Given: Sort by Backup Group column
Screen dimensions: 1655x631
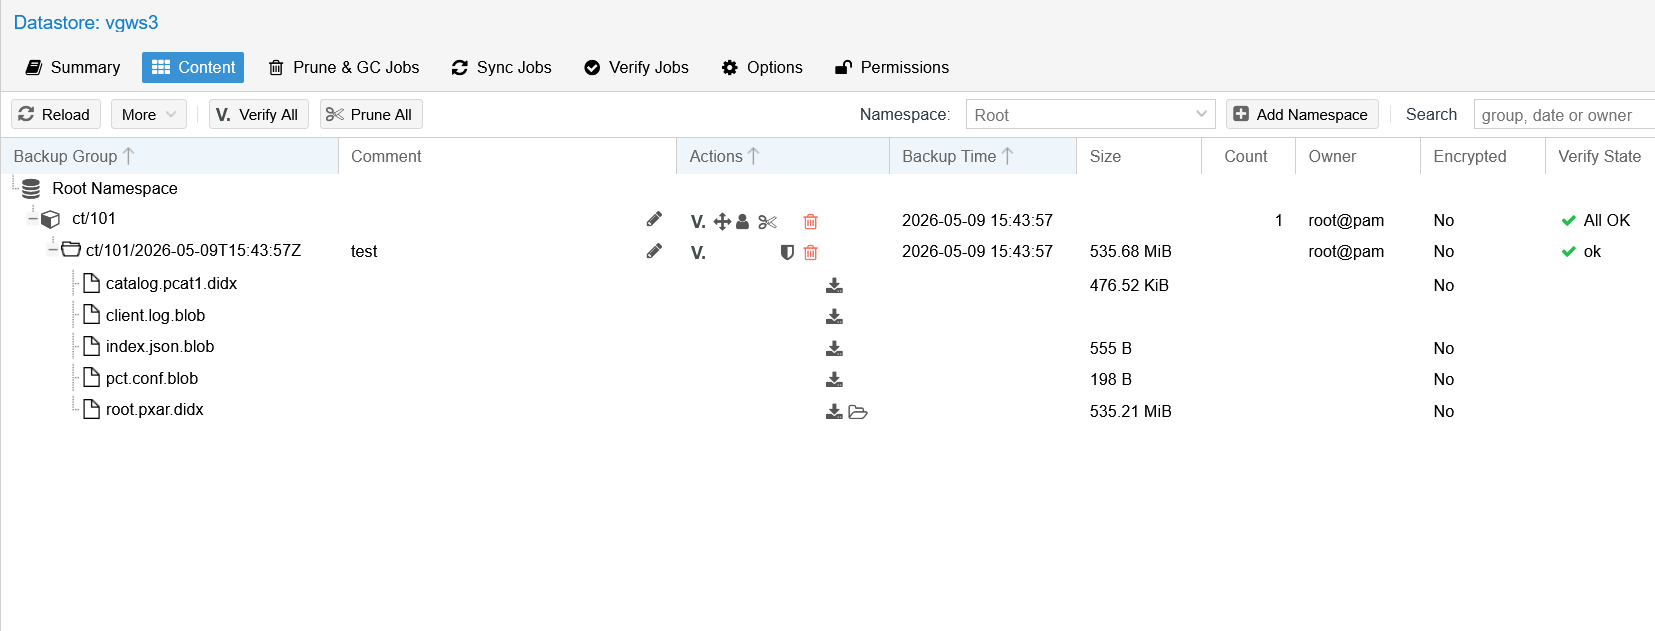Looking at the screenshot, I should (170, 156).
